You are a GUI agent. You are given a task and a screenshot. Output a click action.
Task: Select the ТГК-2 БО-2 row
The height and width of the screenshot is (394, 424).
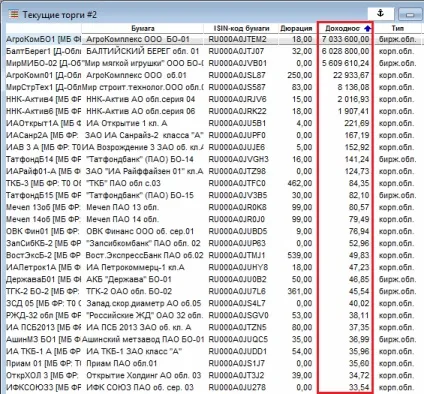[x=213, y=291]
